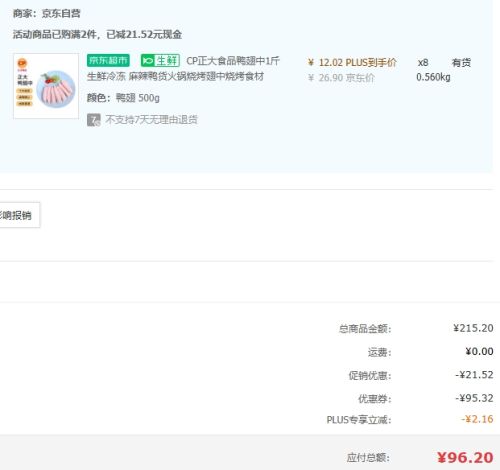The height and width of the screenshot is (470, 500).
Task: Click the 报销 button on the left edge
Action: coord(20,215)
